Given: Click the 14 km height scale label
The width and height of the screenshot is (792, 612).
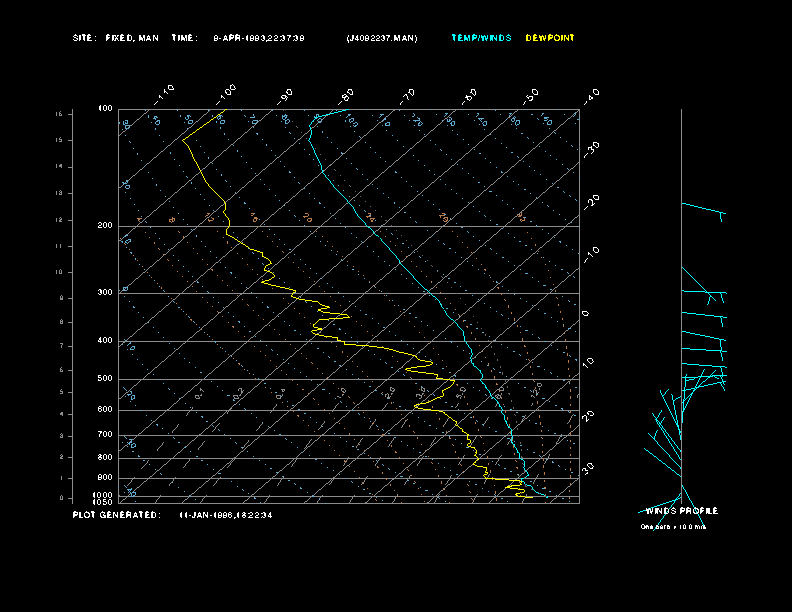Looking at the screenshot, I should click(59, 167).
